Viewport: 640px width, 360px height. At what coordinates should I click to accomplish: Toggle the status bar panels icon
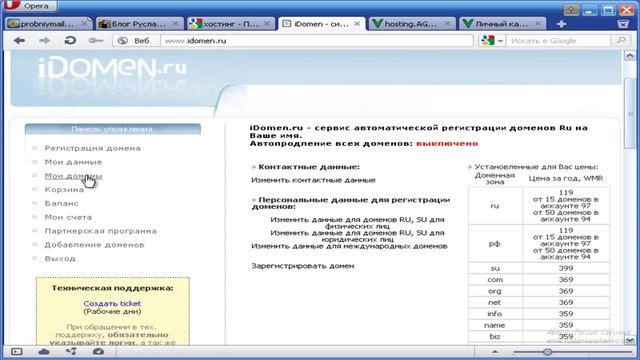coord(17,351)
